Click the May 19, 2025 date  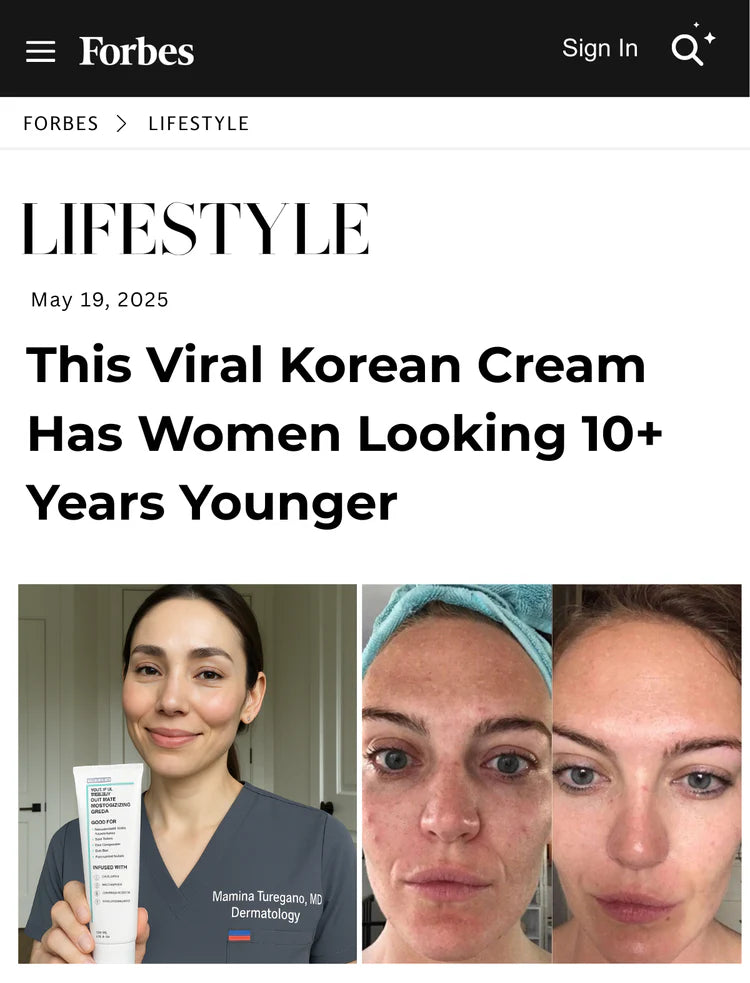click(x=100, y=300)
